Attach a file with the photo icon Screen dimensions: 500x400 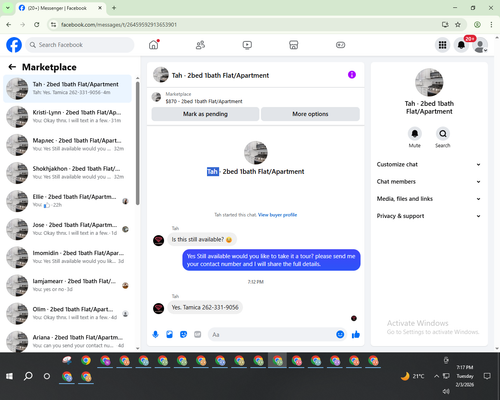click(x=169, y=334)
